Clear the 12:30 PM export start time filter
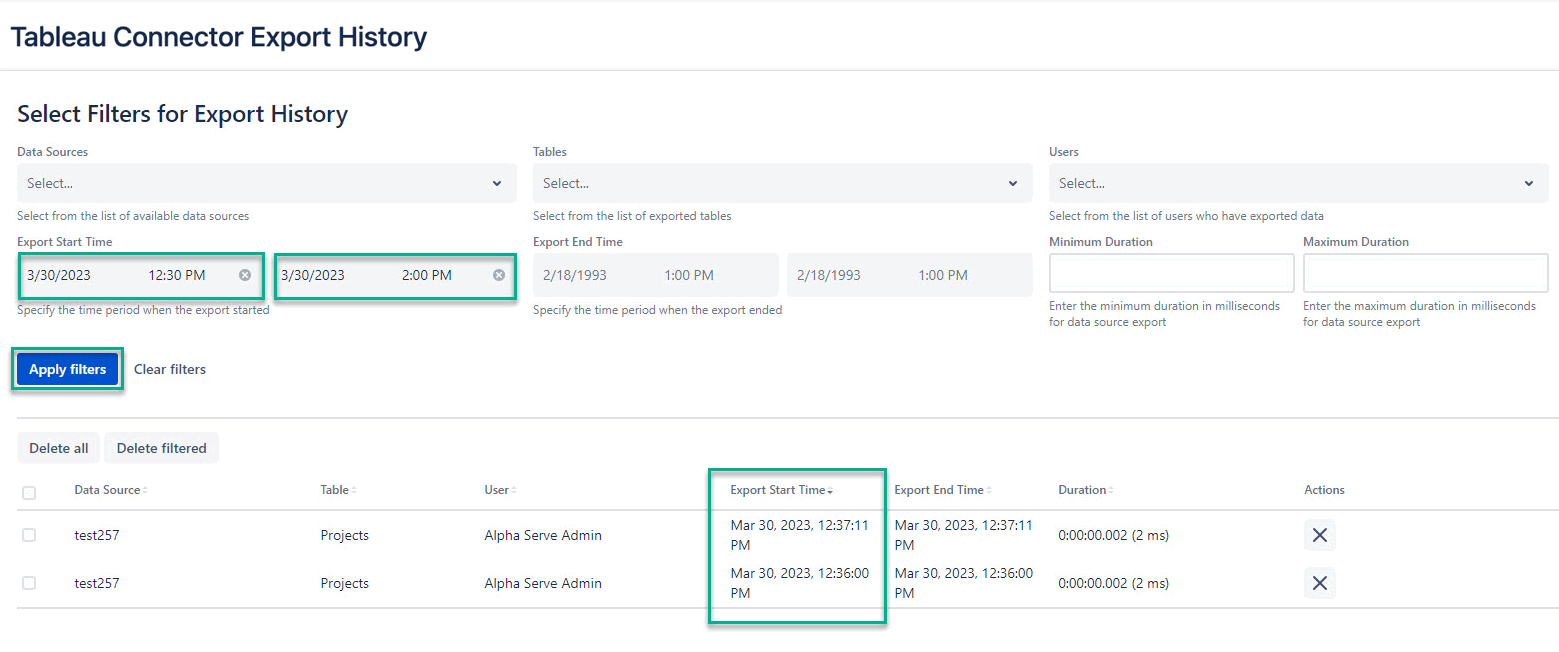The image size is (1559, 652). 245,275
